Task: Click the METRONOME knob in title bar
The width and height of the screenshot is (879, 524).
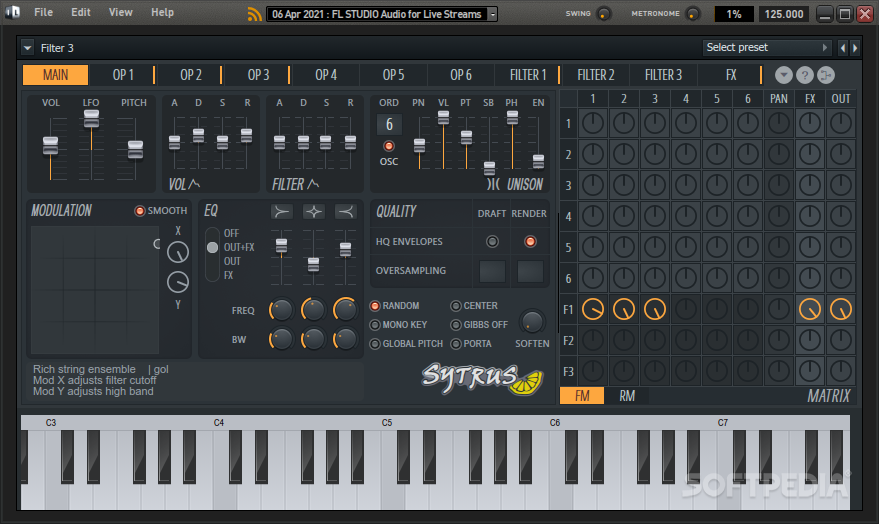Action: (693, 14)
